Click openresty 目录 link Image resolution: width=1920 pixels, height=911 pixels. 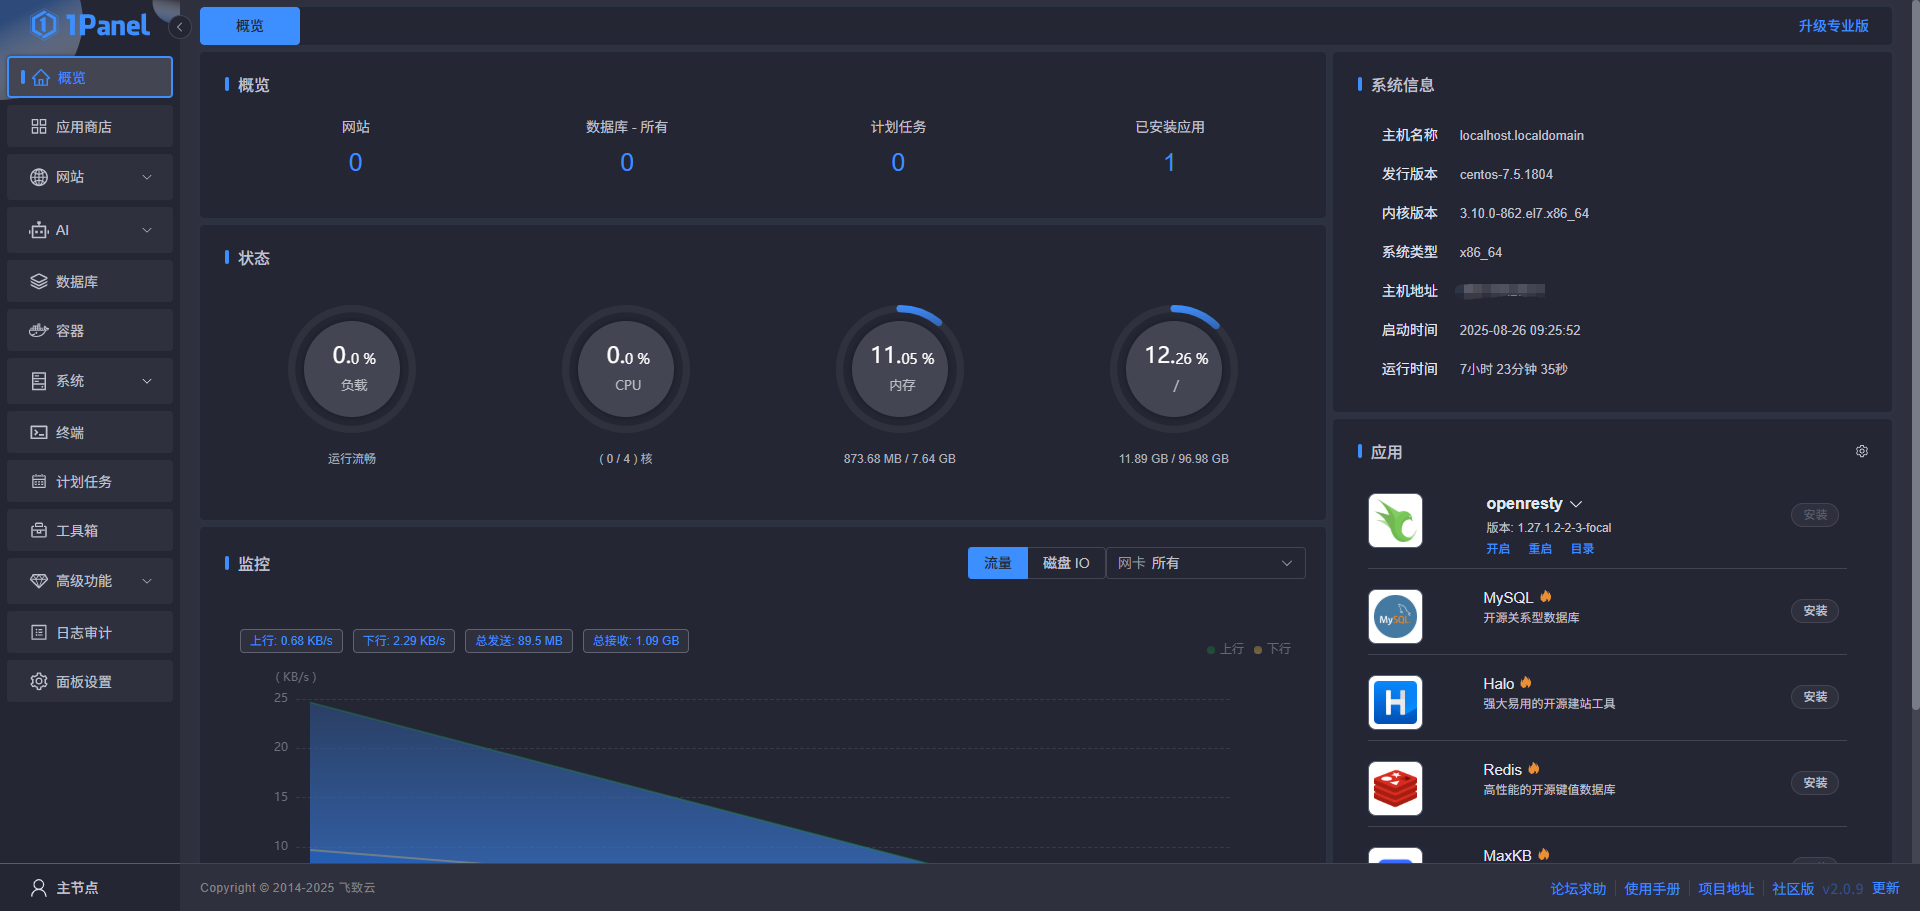point(1582,549)
